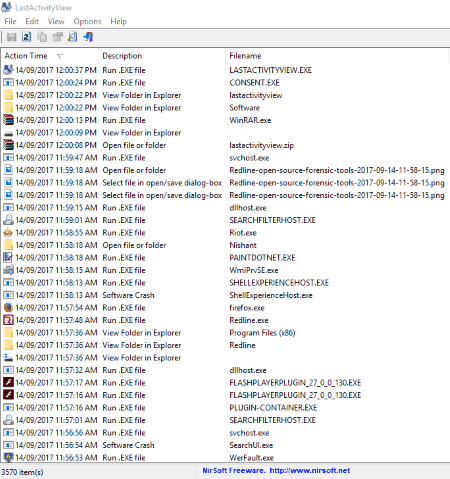Select the 14/09/2017 12:00:13 PM action time
Viewport: 450px width, 479px height.
[x=56, y=120]
